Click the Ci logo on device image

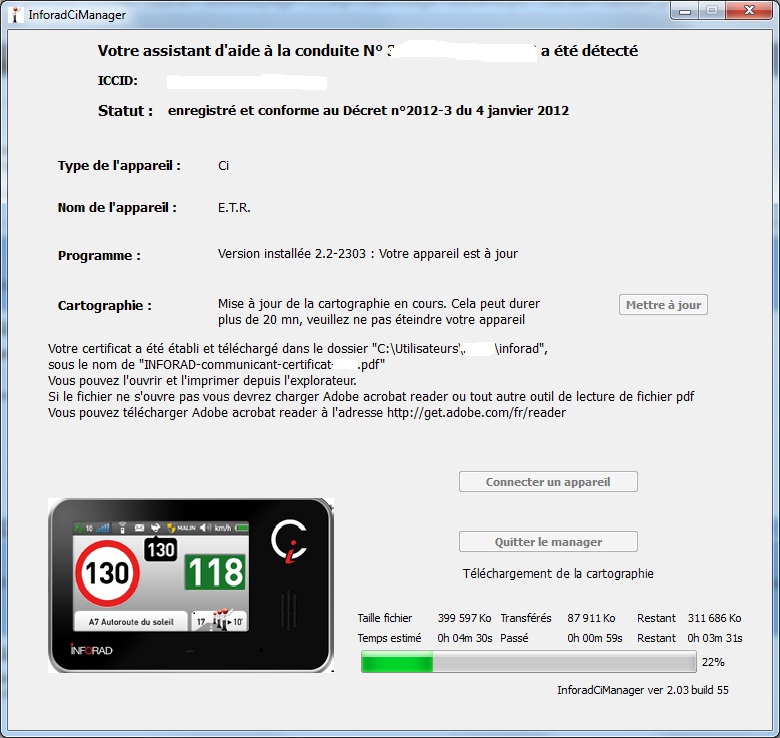click(290, 541)
